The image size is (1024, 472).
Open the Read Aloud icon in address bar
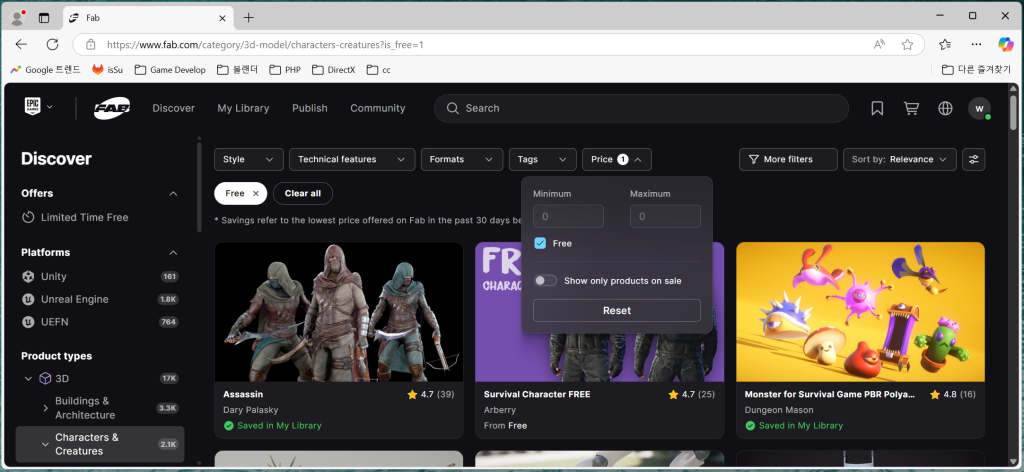[x=879, y=44]
